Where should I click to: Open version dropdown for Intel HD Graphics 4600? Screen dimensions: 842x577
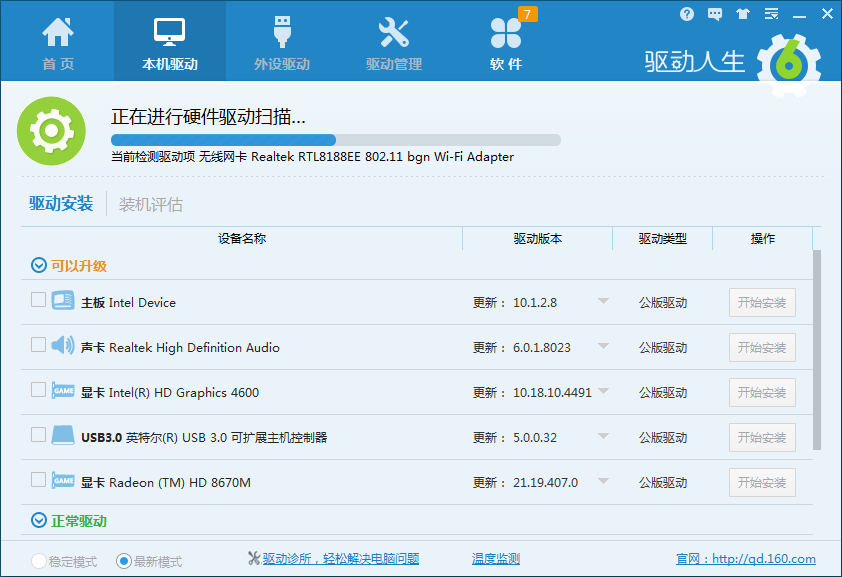coord(603,392)
